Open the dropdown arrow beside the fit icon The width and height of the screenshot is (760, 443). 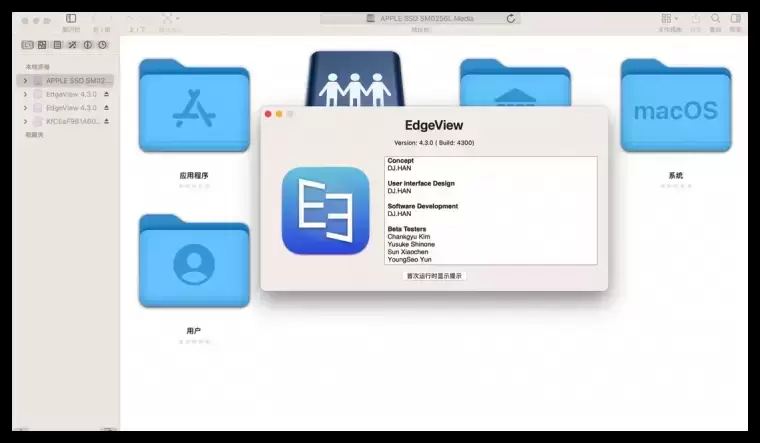pyautogui.click(x=178, y=18)
